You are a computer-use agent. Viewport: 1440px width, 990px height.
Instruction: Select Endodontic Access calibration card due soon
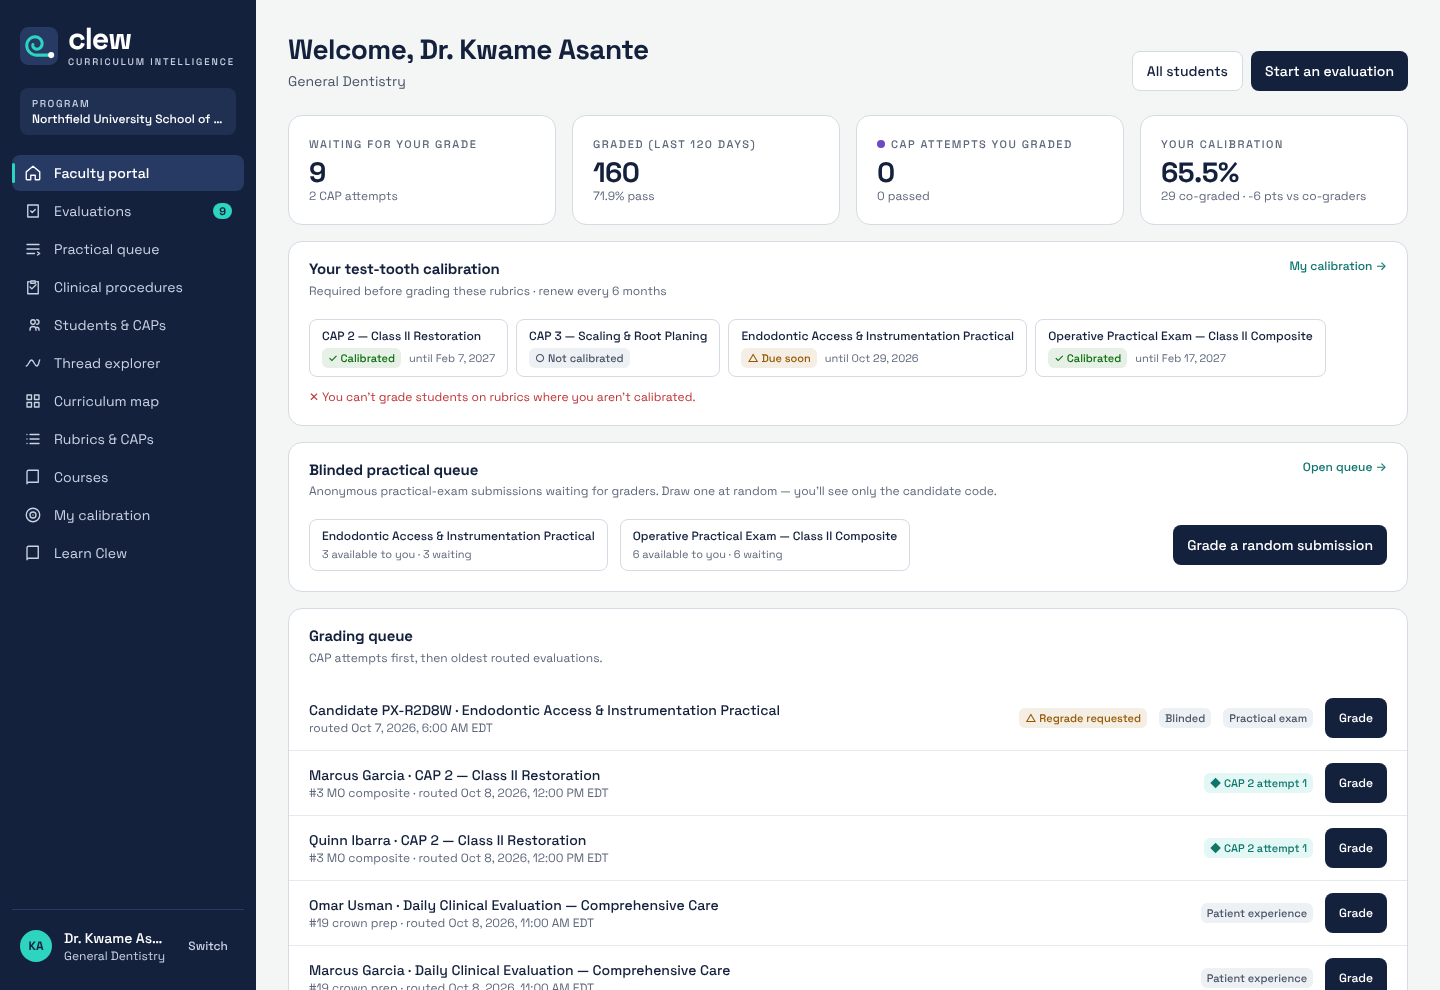point(877,348)
